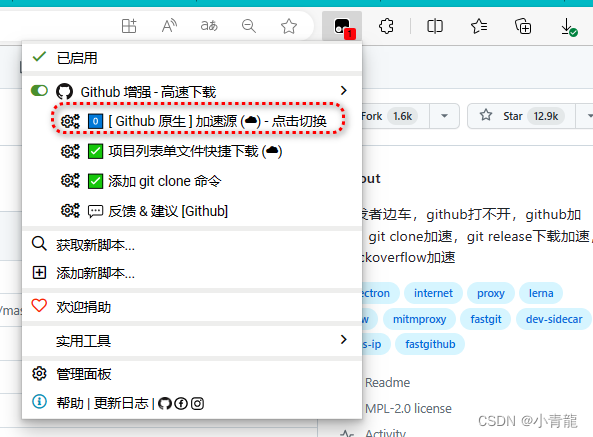Open the Tampermonkey extension icon
The image size is (593, 437).
click(342, 26)
